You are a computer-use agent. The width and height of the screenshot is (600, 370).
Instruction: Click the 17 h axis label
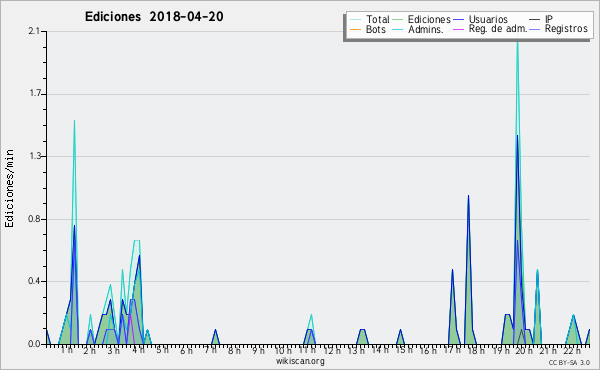(452, 350)
